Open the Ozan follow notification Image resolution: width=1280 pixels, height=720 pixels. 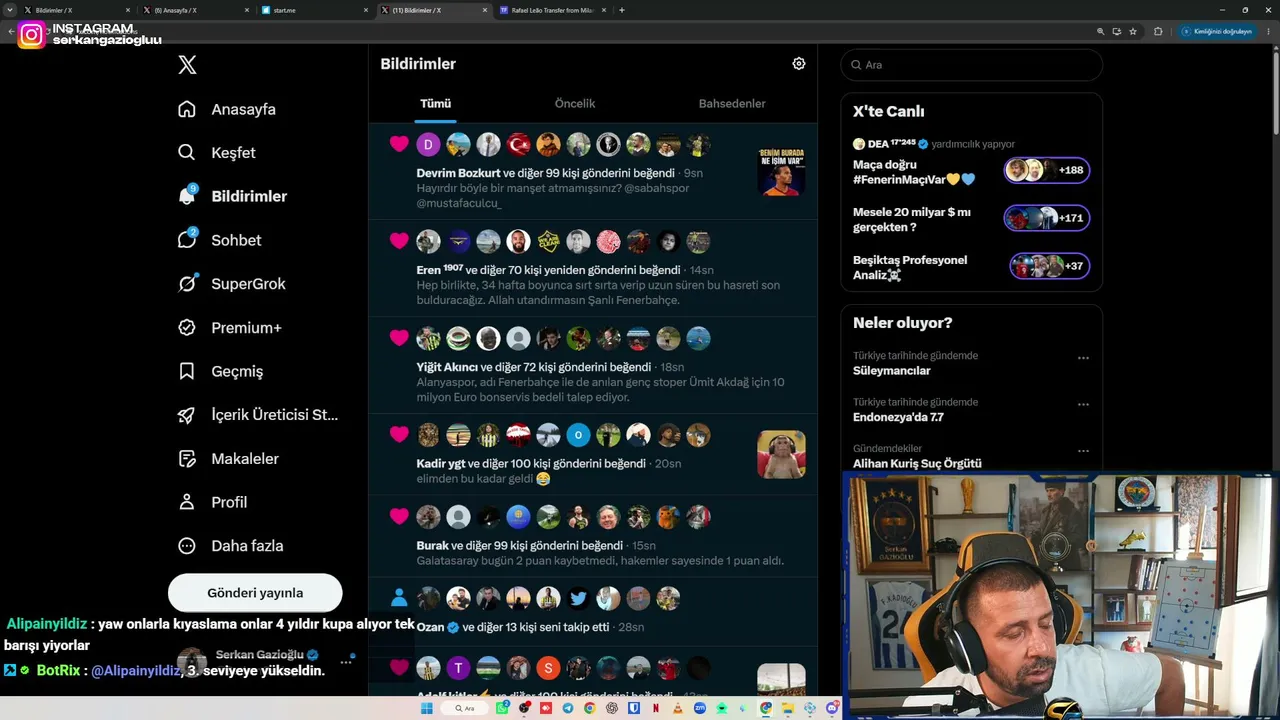(593, 612)
